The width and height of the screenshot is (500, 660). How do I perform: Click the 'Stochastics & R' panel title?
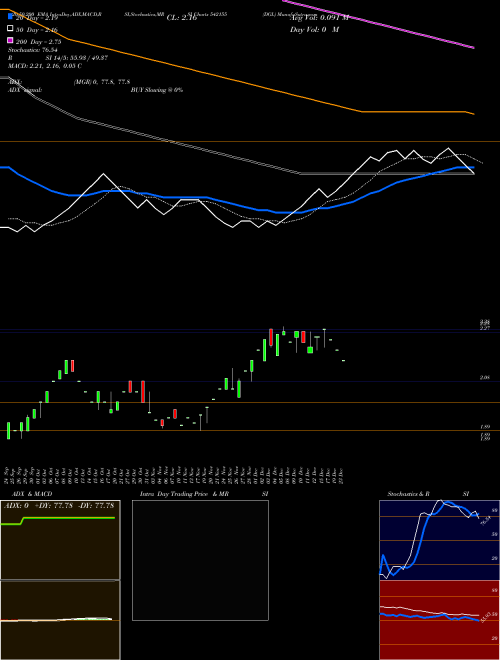click(x=408, y=494)
